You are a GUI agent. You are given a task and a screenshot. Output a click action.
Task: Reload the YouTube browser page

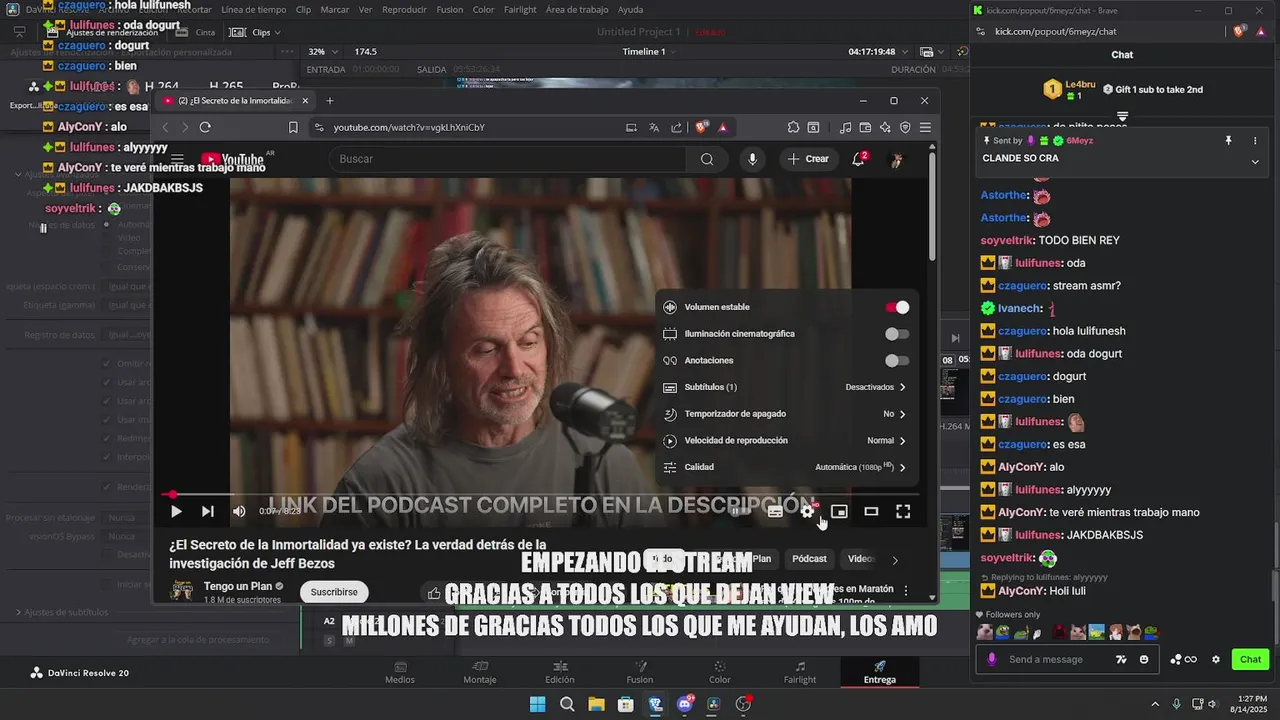pyautogui.click(x=205, y=127)
